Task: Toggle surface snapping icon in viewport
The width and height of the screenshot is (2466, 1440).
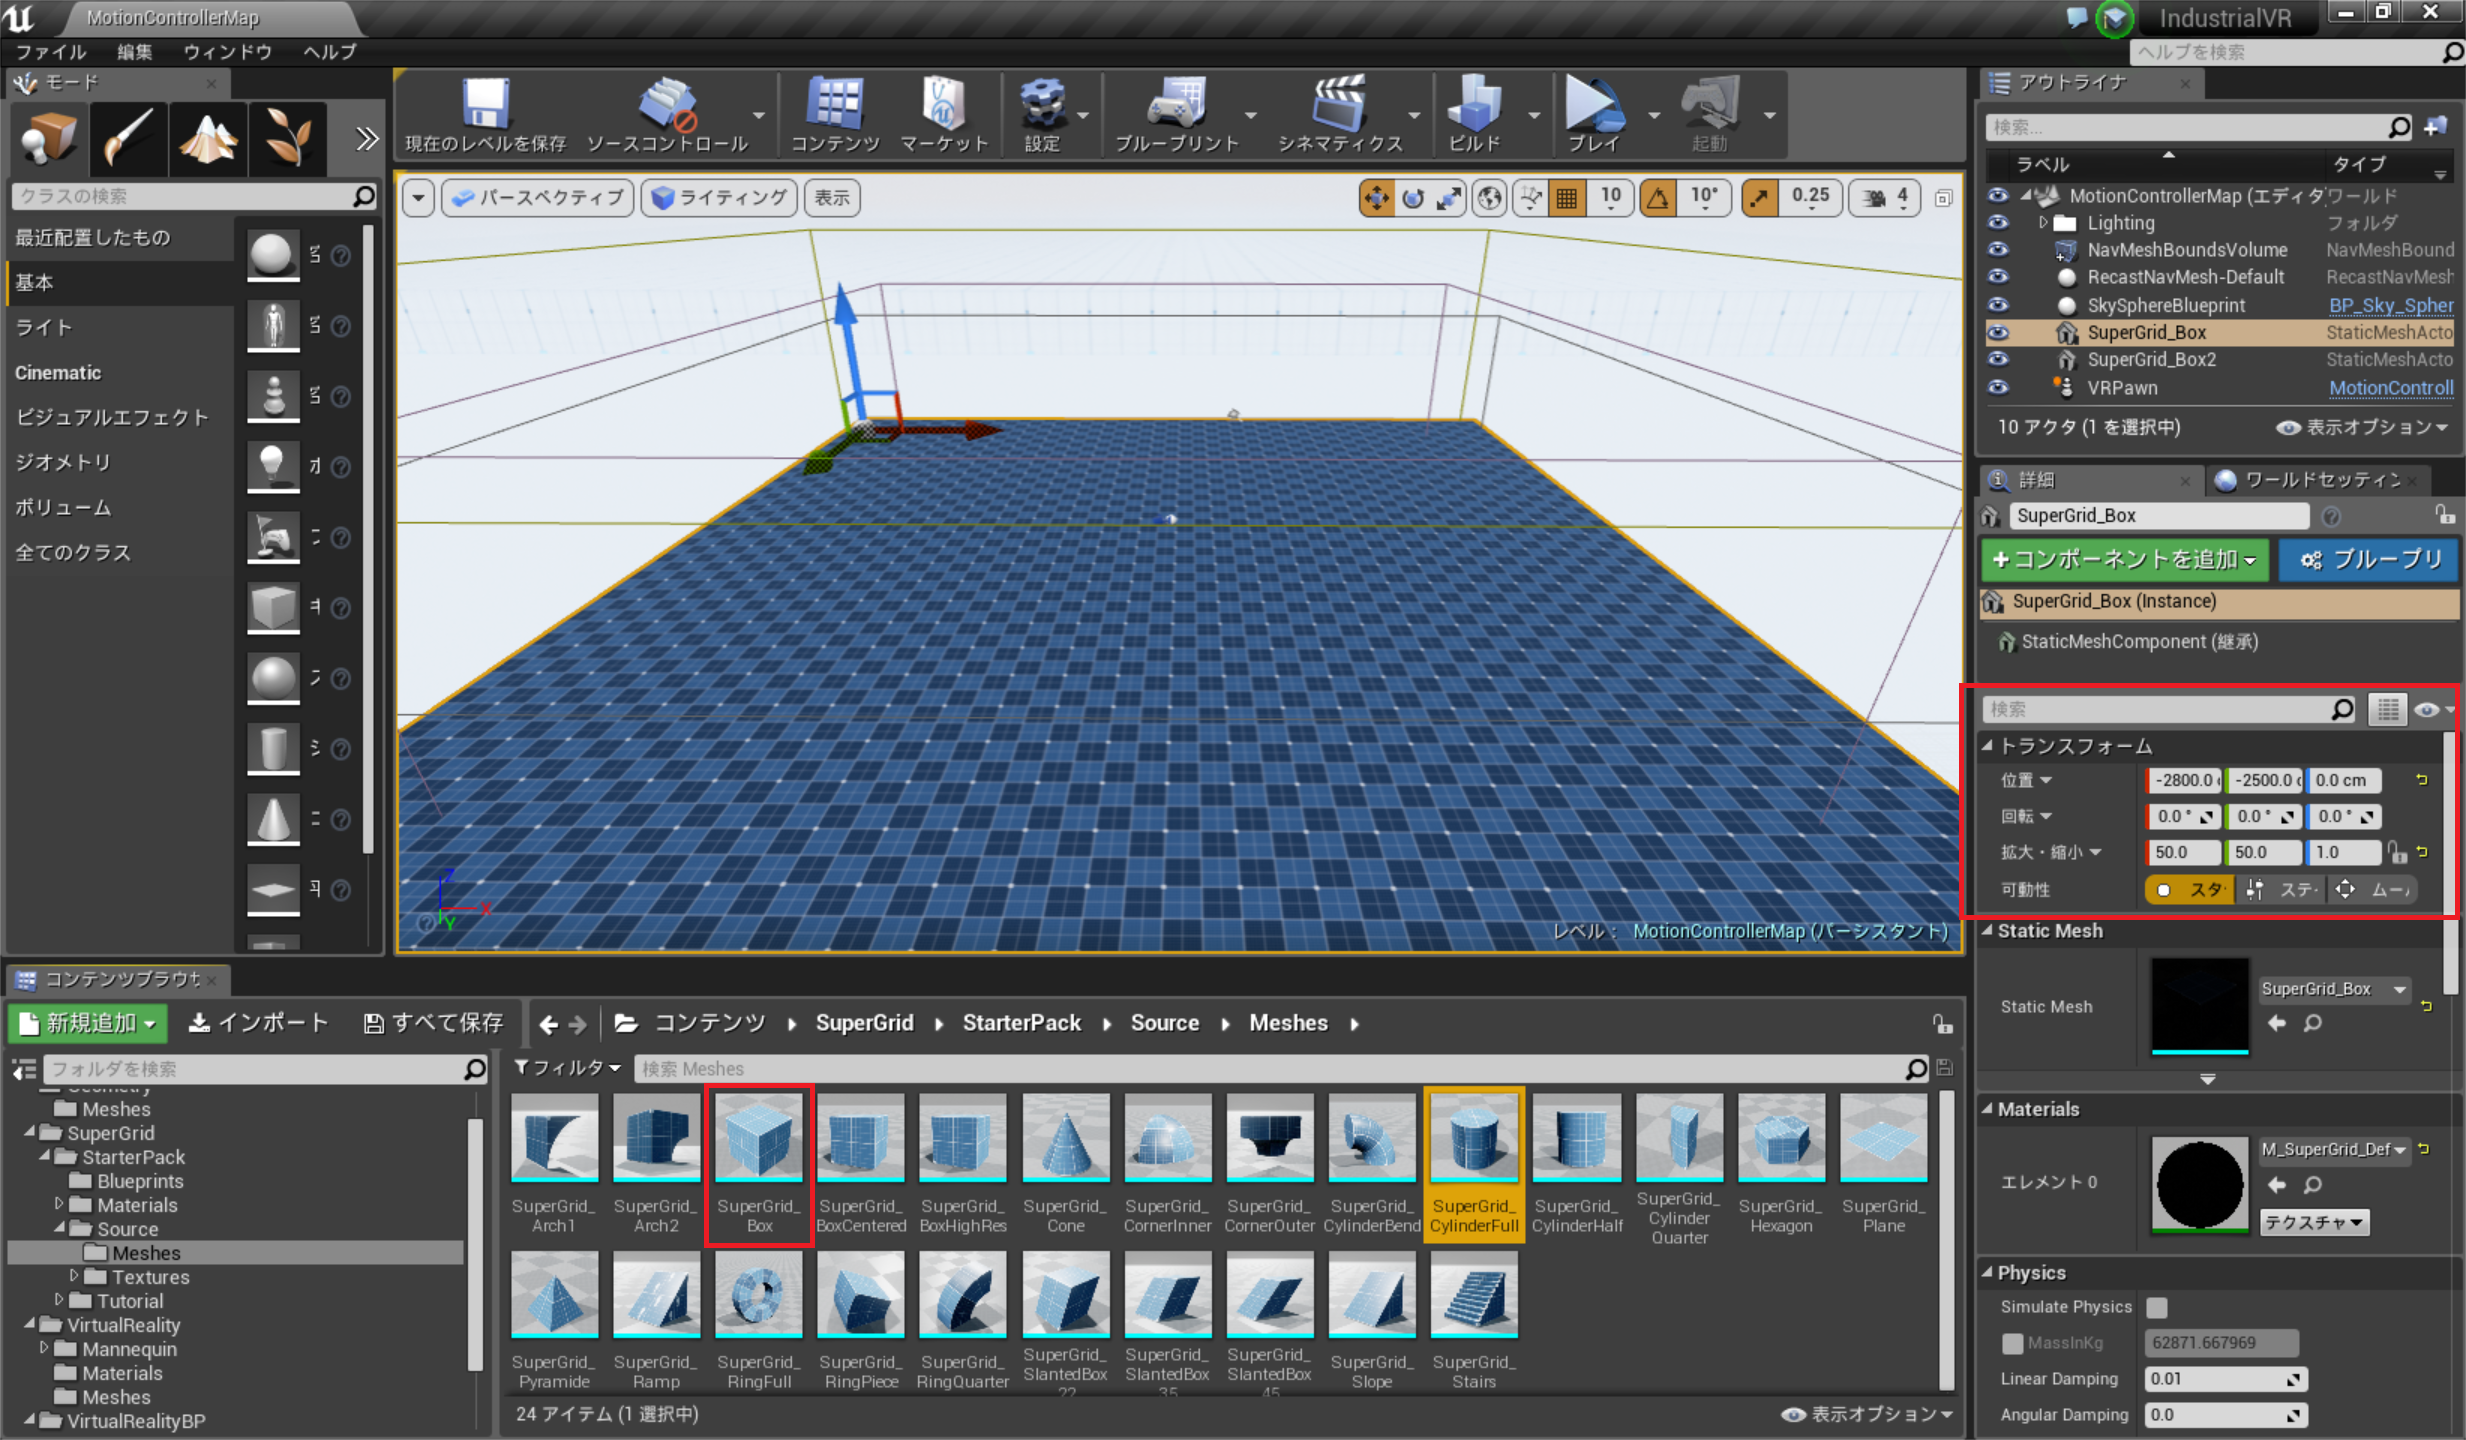Action: pos(1530,198)
